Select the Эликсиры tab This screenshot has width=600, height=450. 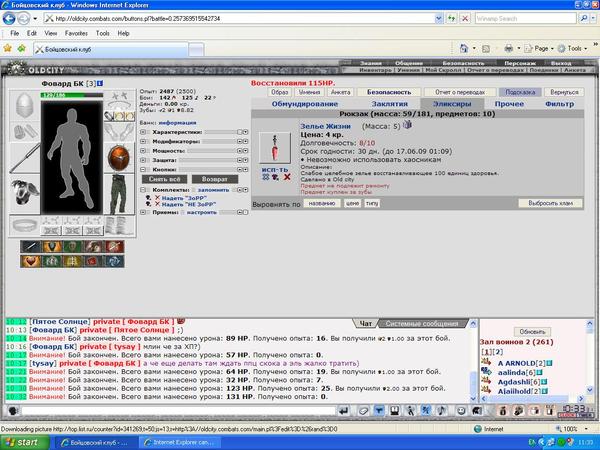coord(452,104)
